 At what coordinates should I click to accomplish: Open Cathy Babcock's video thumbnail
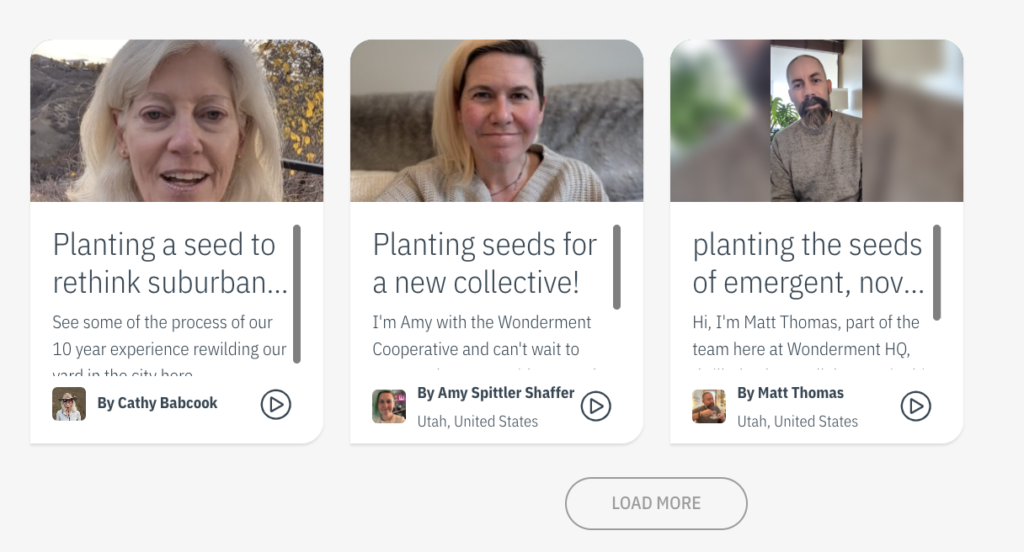pyautogui.click(x=177, y=121)
